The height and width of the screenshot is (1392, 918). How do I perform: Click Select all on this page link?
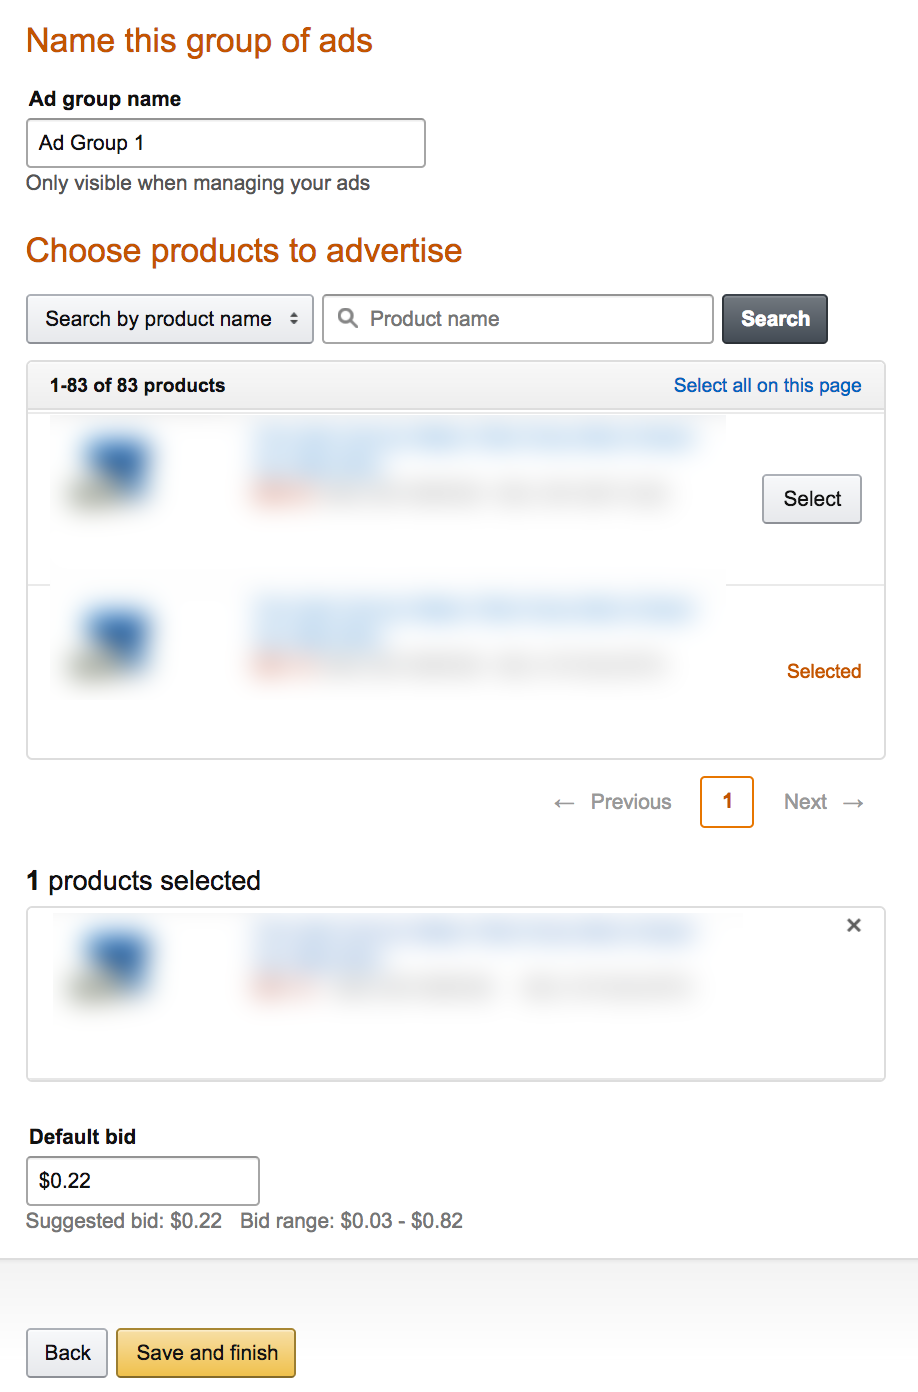tap(767, 385)
